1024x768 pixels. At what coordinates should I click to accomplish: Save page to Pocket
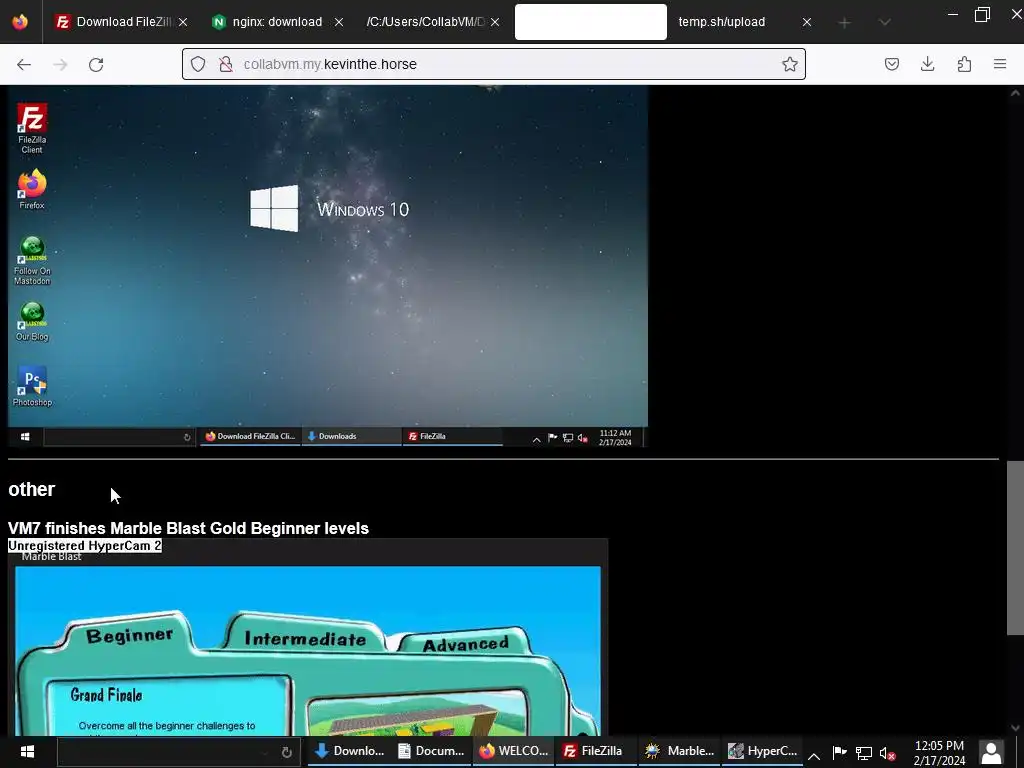click(891, 64)
